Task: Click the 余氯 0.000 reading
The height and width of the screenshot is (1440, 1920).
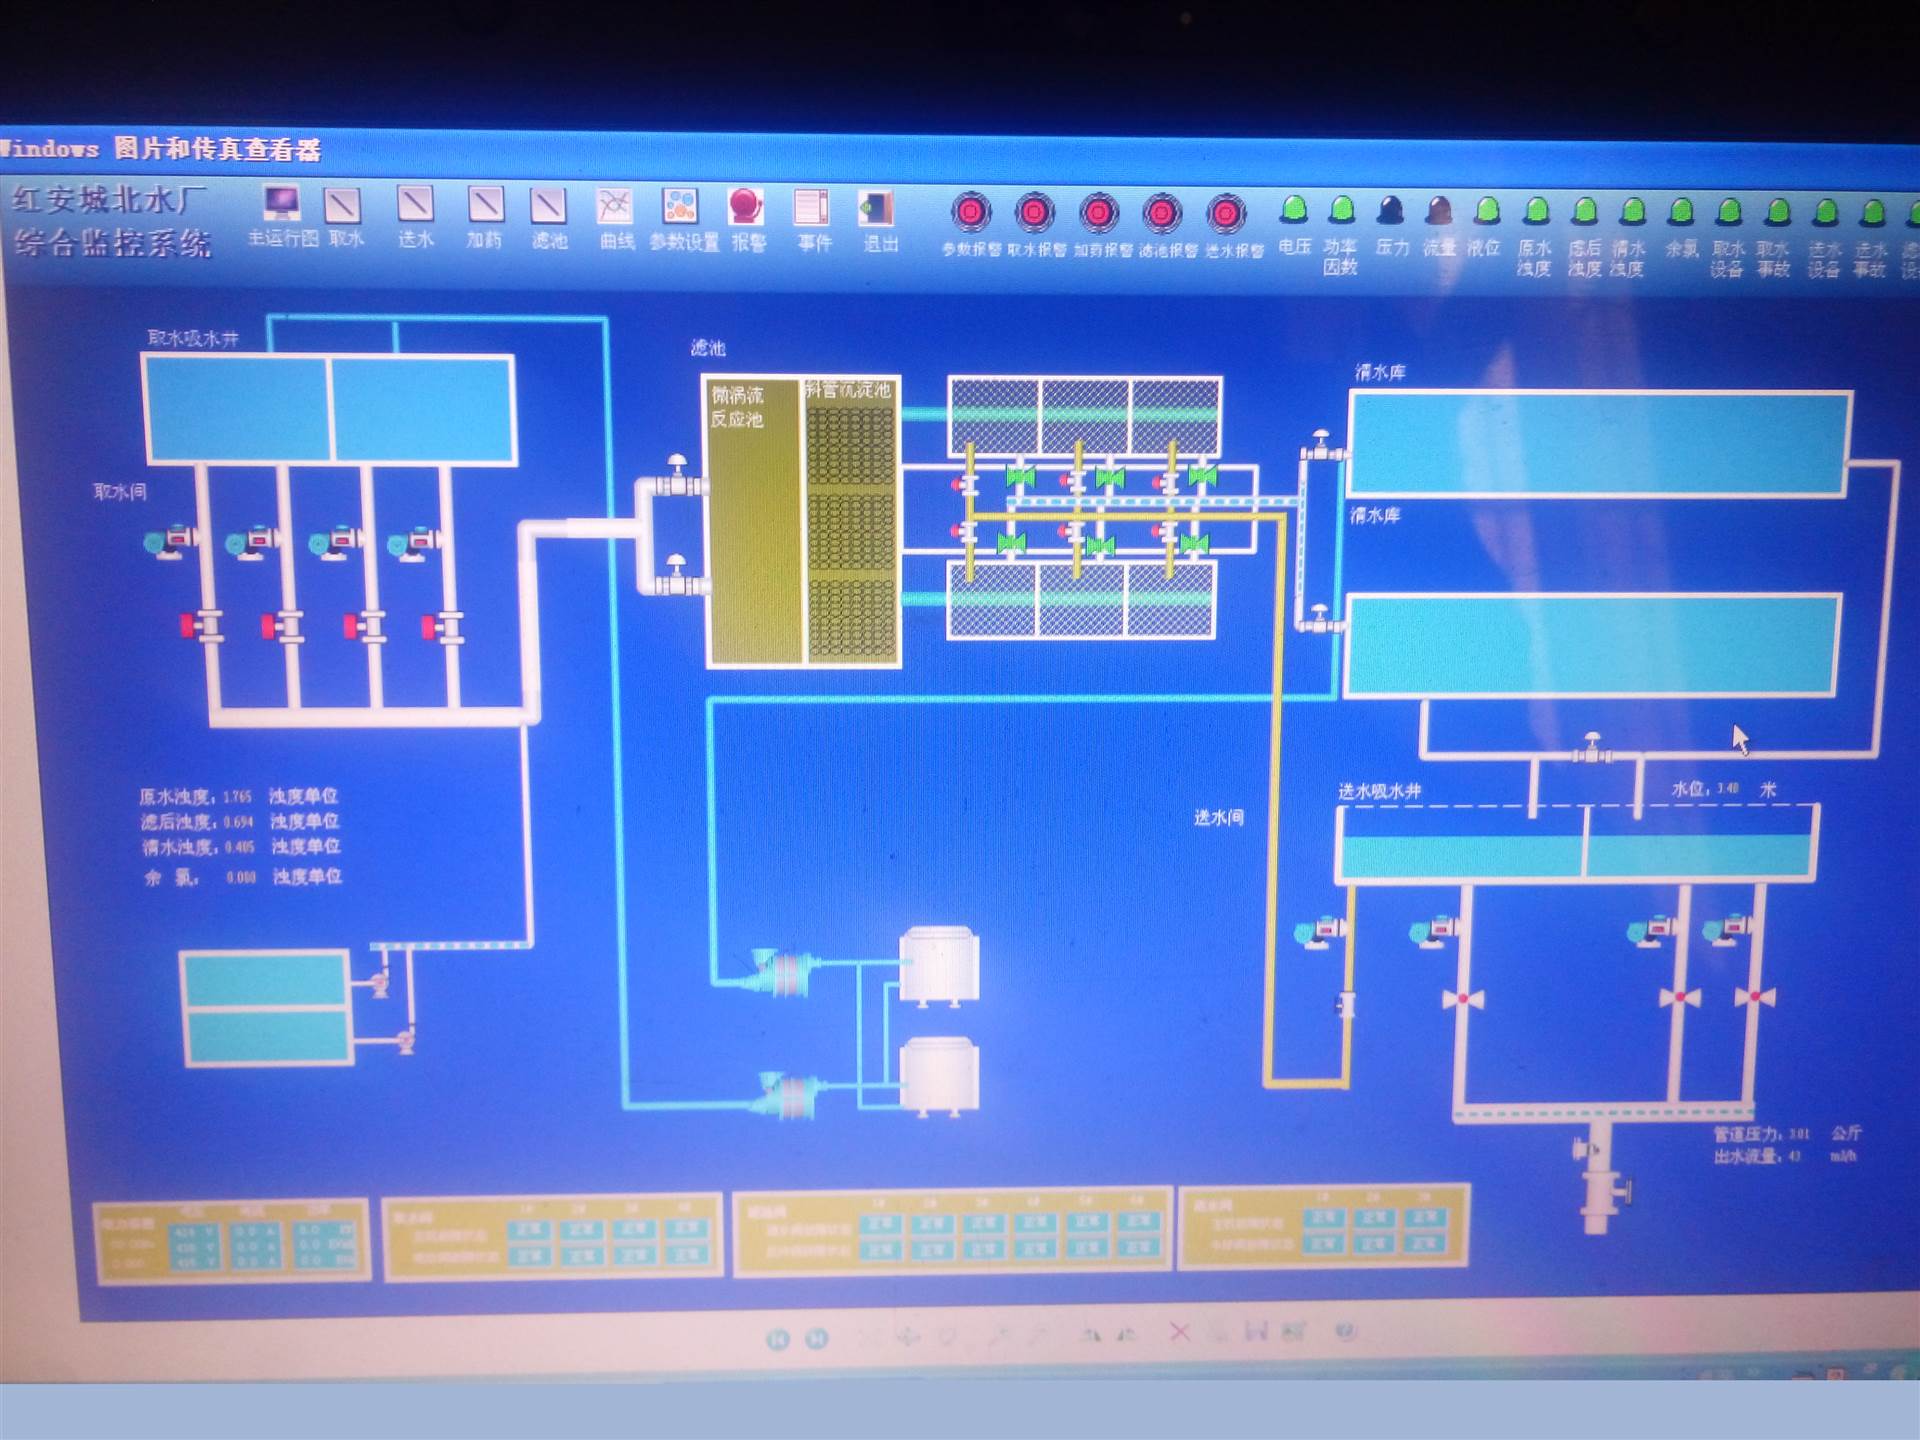Action: point(241,877)
